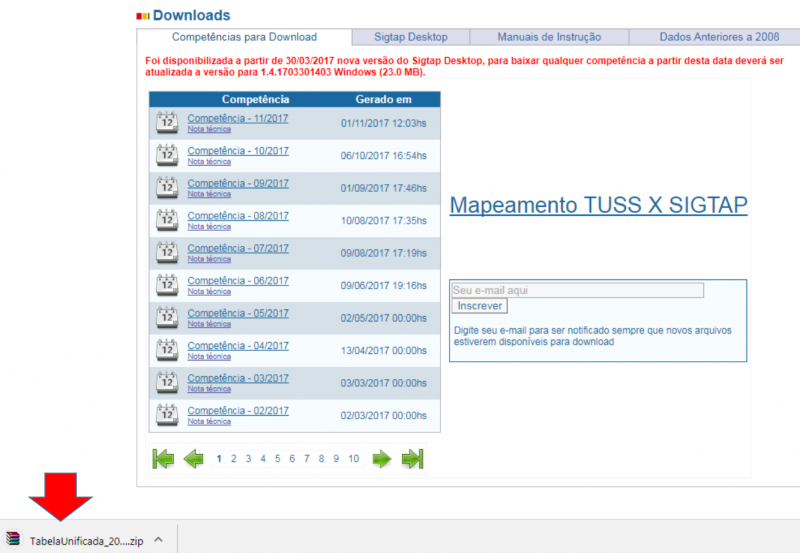Go to page 3 of list
This screenshot has width=800, height=553.
tap(248, 459)
